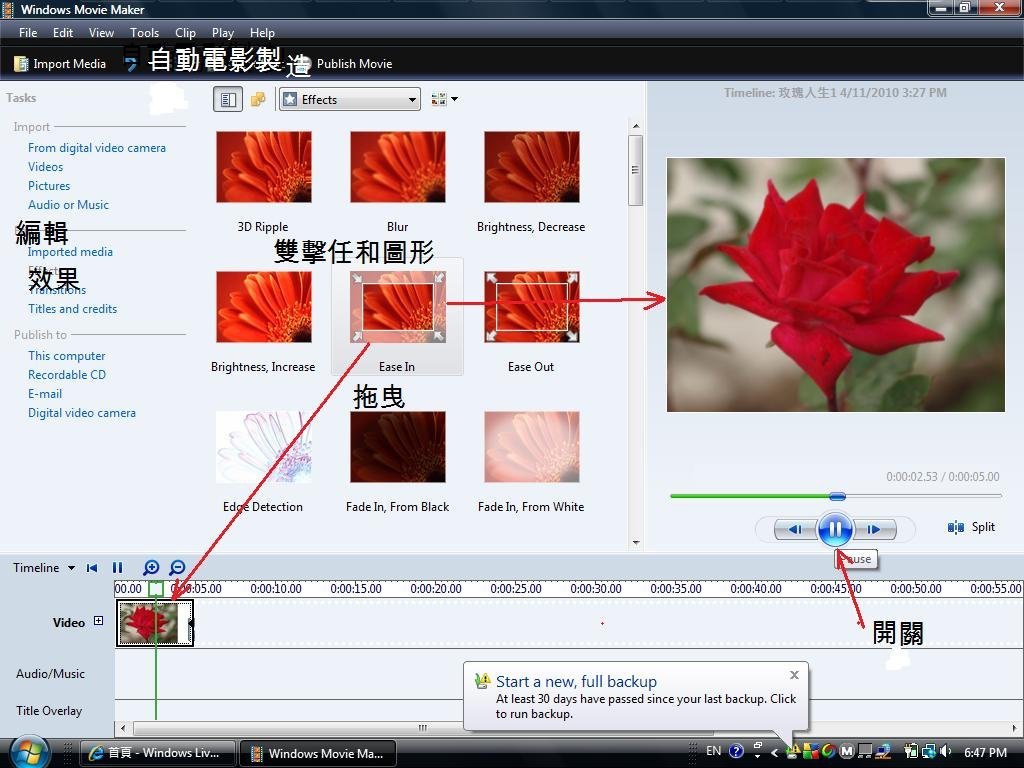Pause preview with the round pause button
The height and width of the screenshot is (768, 1024).
(x=835, y=529)
